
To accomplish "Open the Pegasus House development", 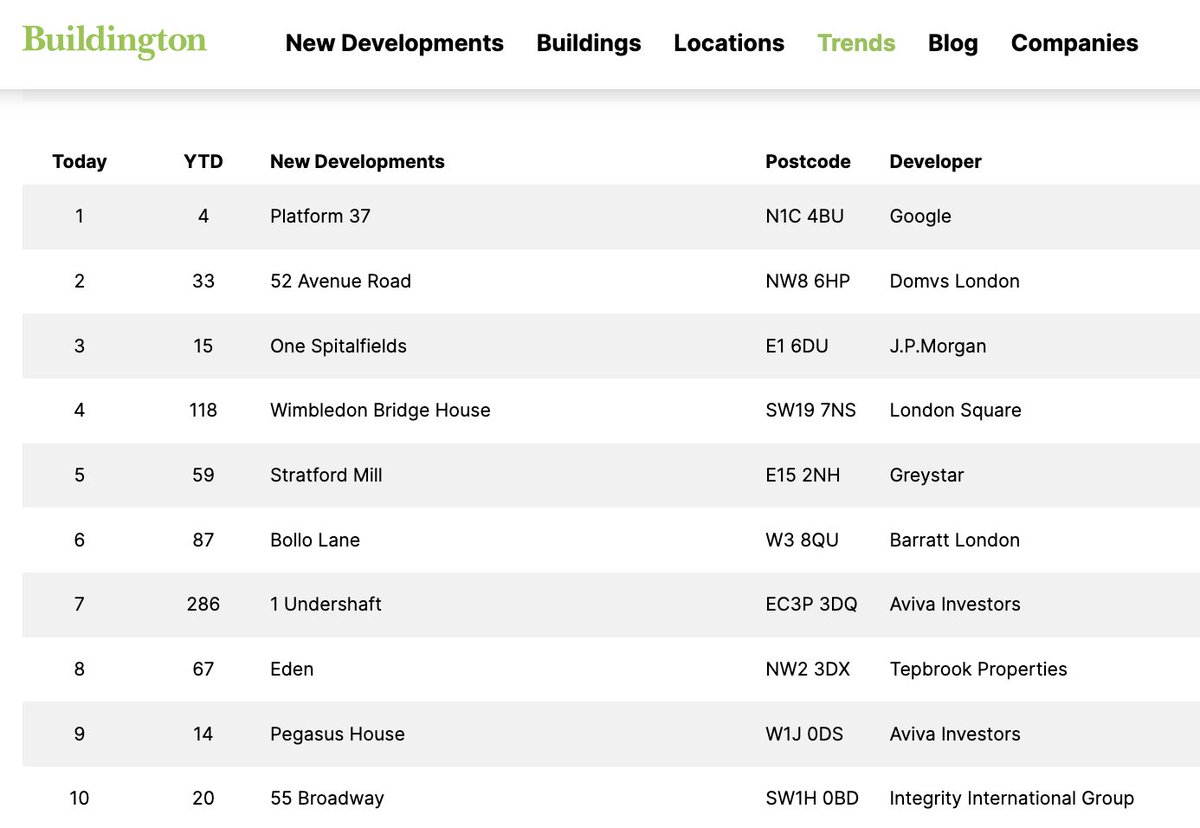I will point(337,734).
